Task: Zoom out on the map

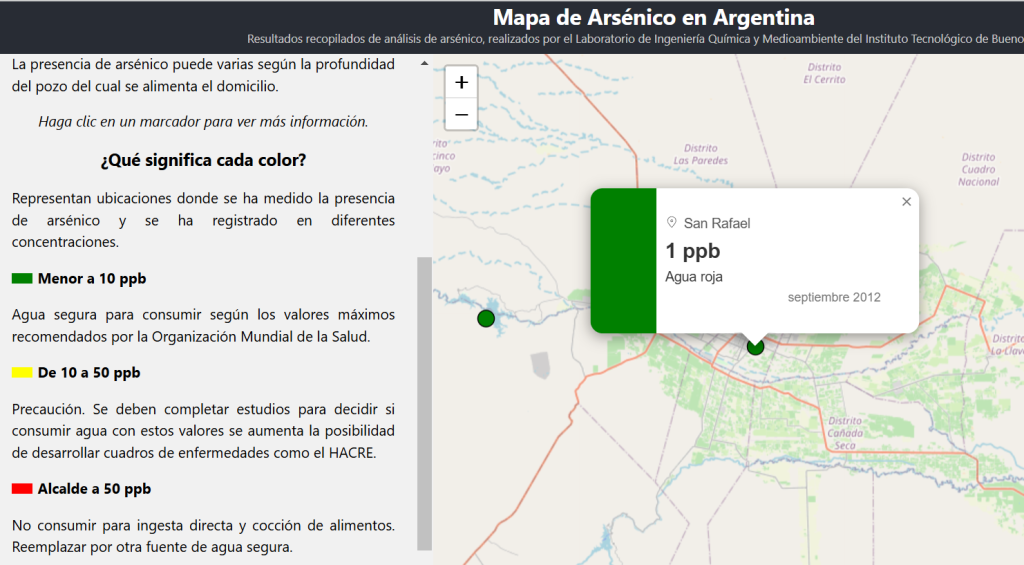Action: click(461, 114)
